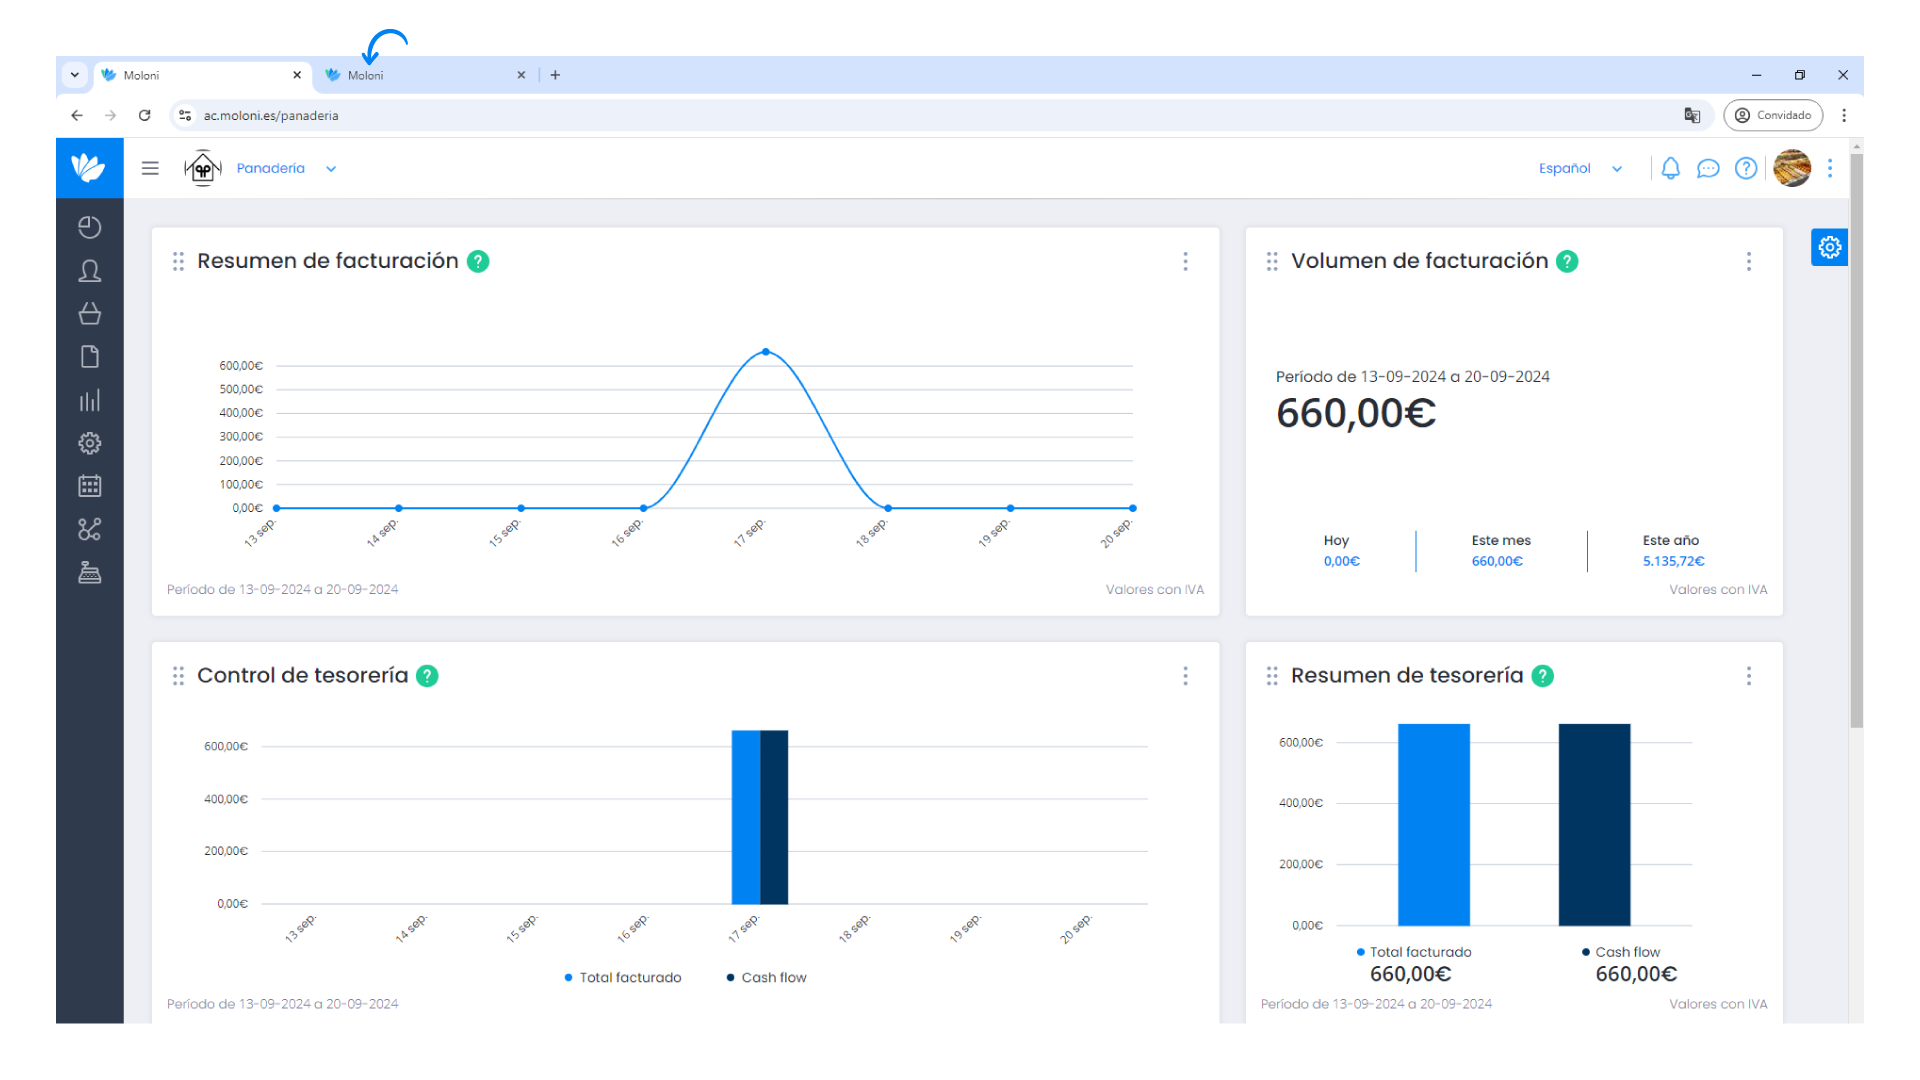Open the blue dashboard settings gear button

1829,247
